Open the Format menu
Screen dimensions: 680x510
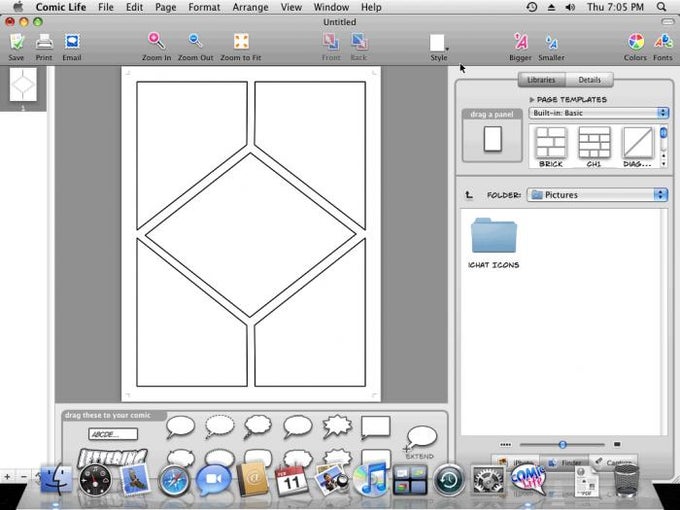204,7
